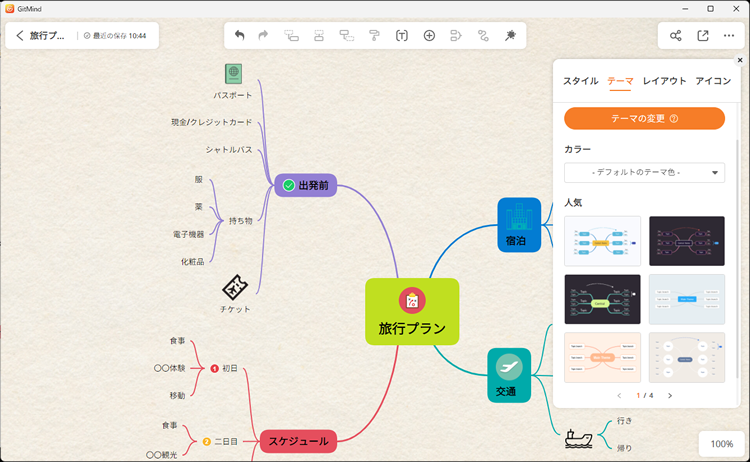Go back using the left chevron
Viewport: 750px width, 462px height.
[20, 35]
